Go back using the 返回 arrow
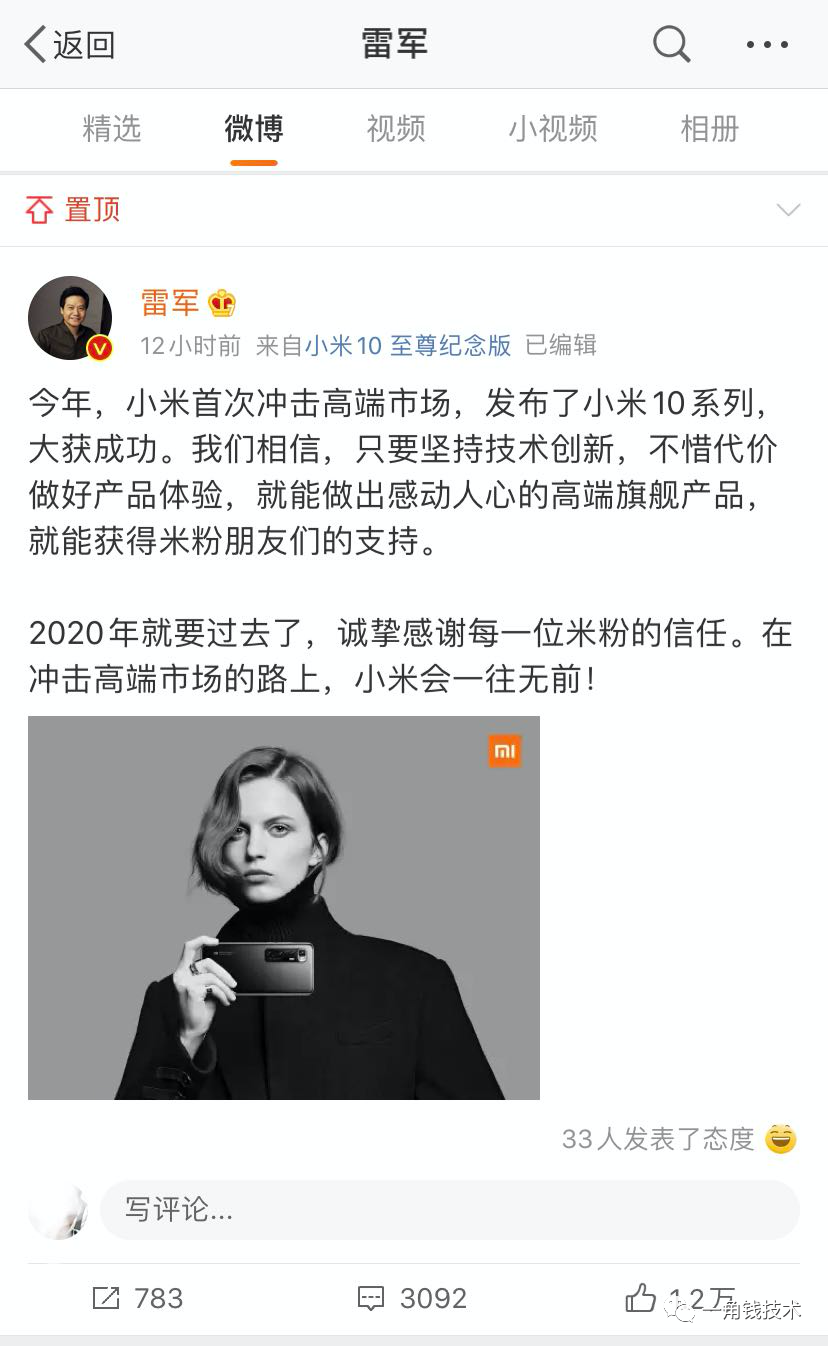This screenshot has width=828, height=1346. 69,44
